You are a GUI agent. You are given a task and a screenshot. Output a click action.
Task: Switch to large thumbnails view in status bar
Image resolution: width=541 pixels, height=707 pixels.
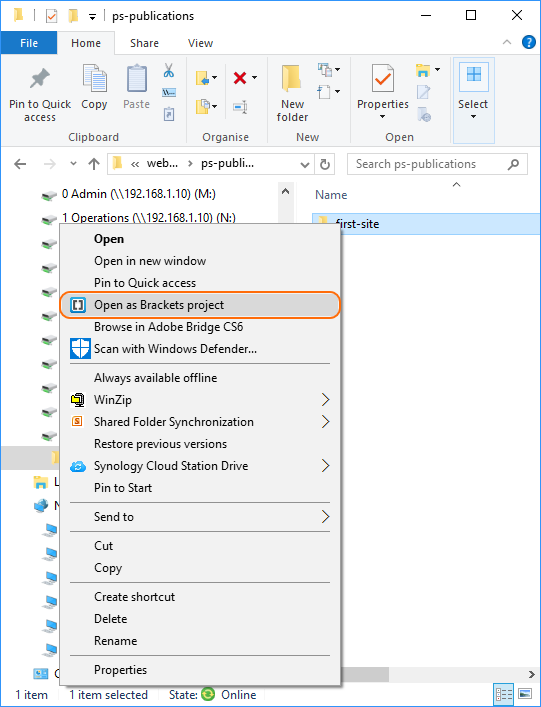(x=525, y=693)
